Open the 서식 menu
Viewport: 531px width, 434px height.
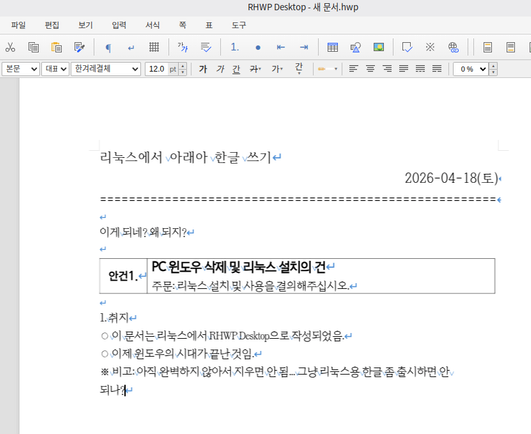click(152, 25)
